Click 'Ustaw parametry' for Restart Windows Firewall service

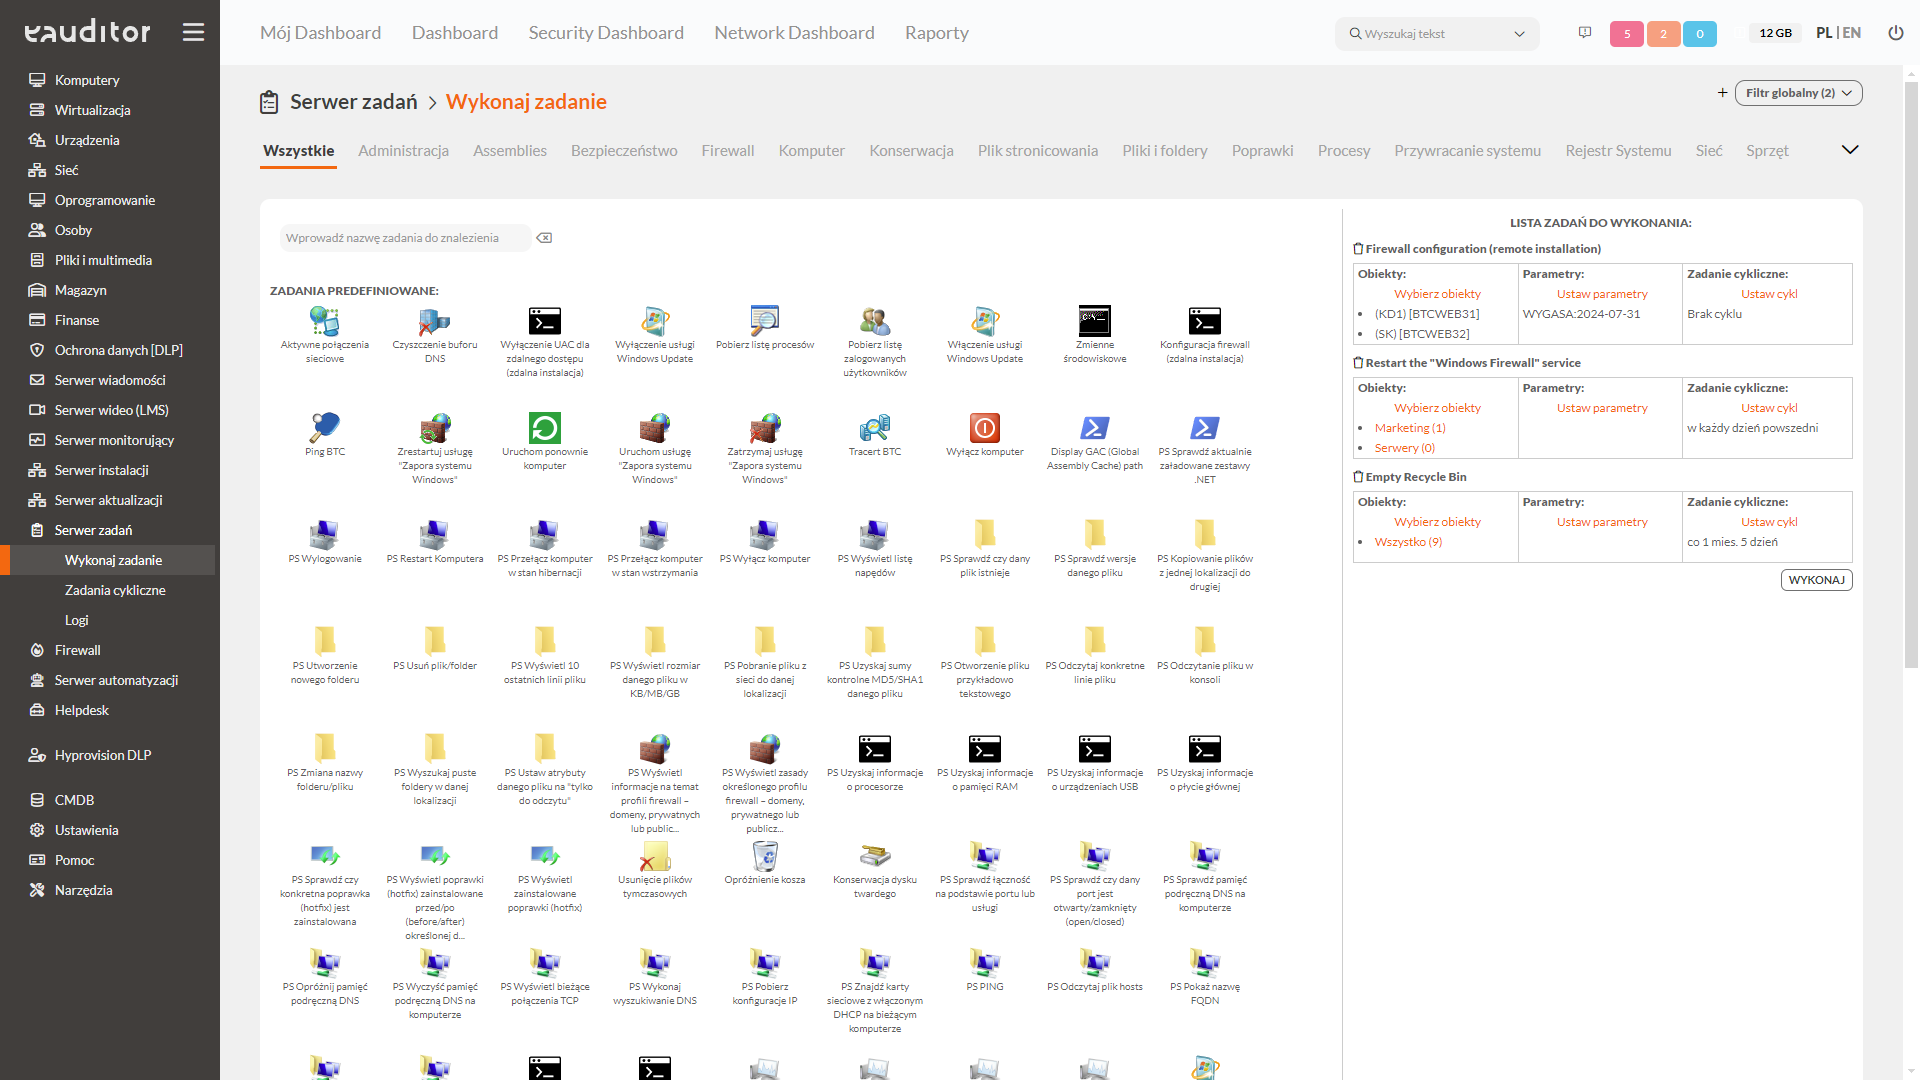coord(1602,408)
